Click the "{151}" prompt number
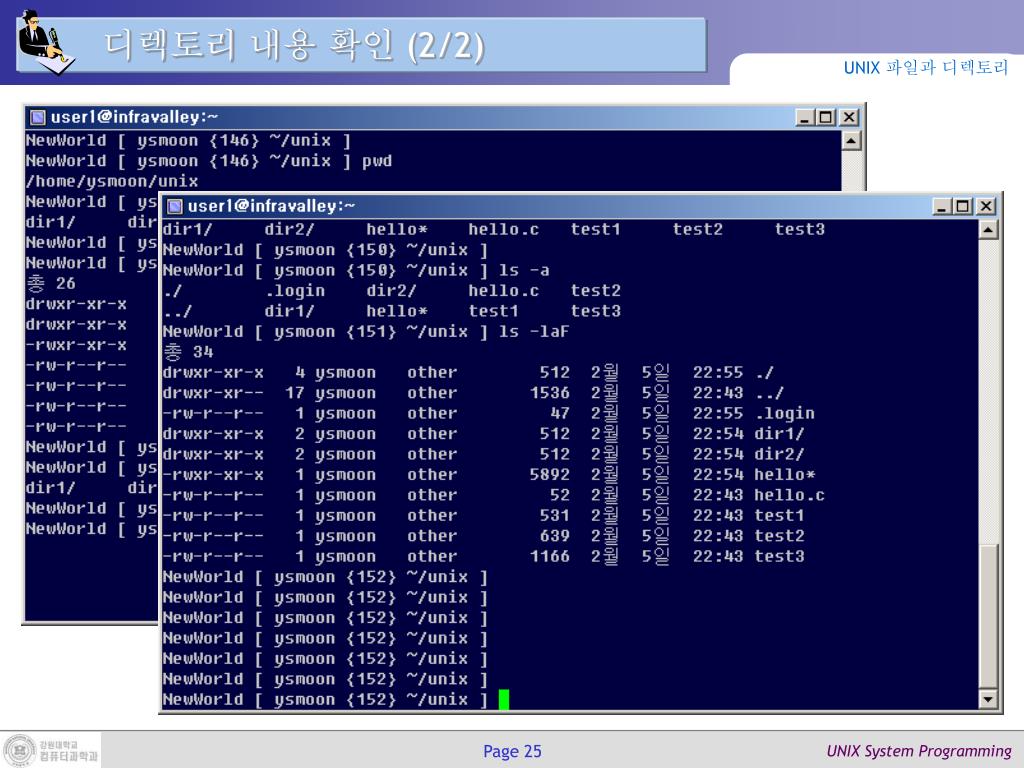 pyautogui.click(x=371, y=332)
